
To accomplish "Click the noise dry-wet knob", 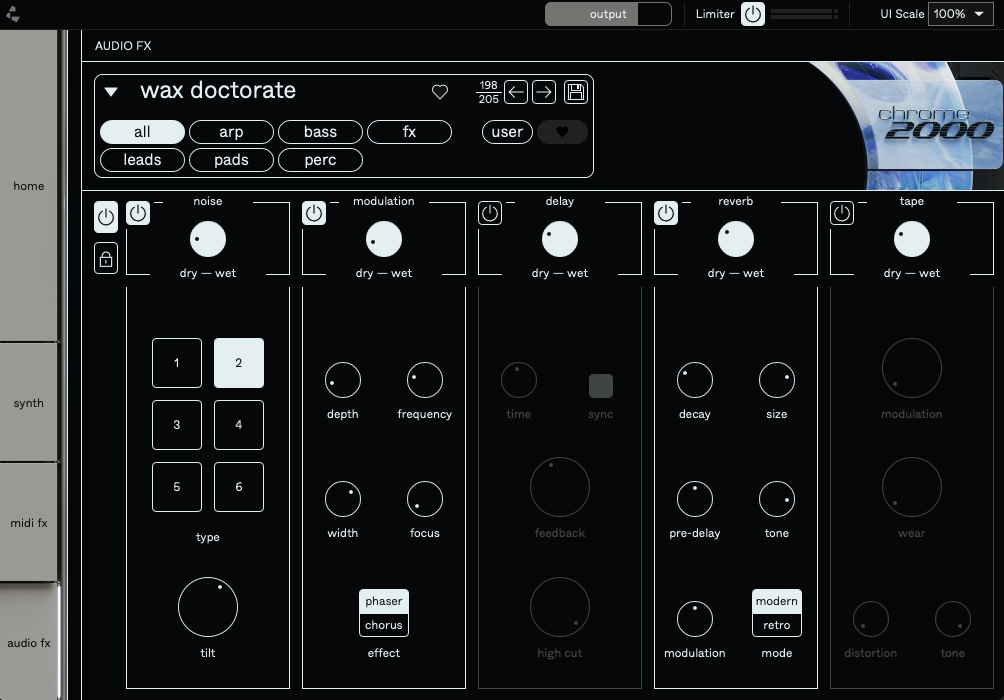I will pyautogui.click(x=208, y=240).
